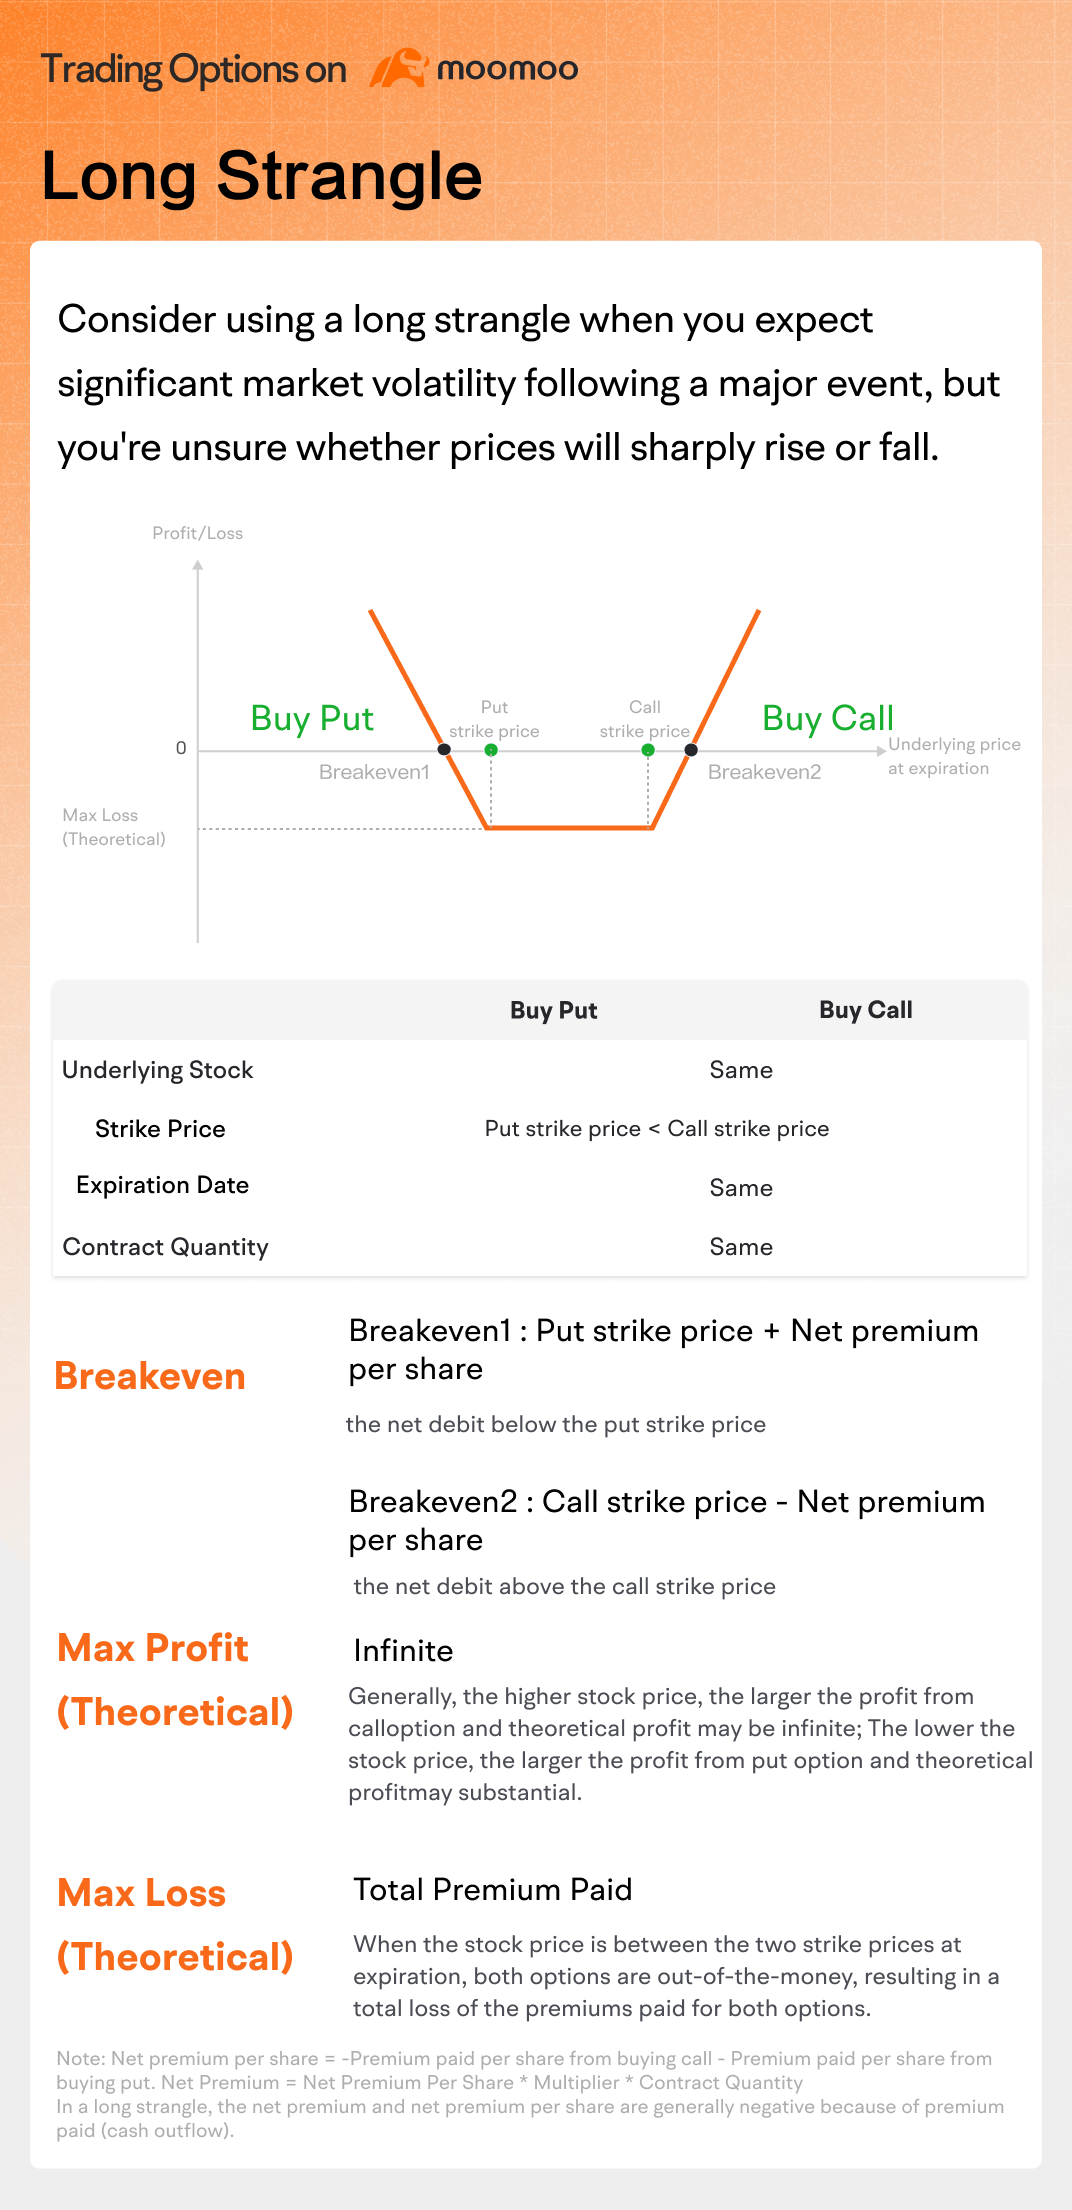Viewport: 1072px width, 2210px height.
Task: Click the Max Loss (Theoretical) axis label
Action: click(114, 827)
